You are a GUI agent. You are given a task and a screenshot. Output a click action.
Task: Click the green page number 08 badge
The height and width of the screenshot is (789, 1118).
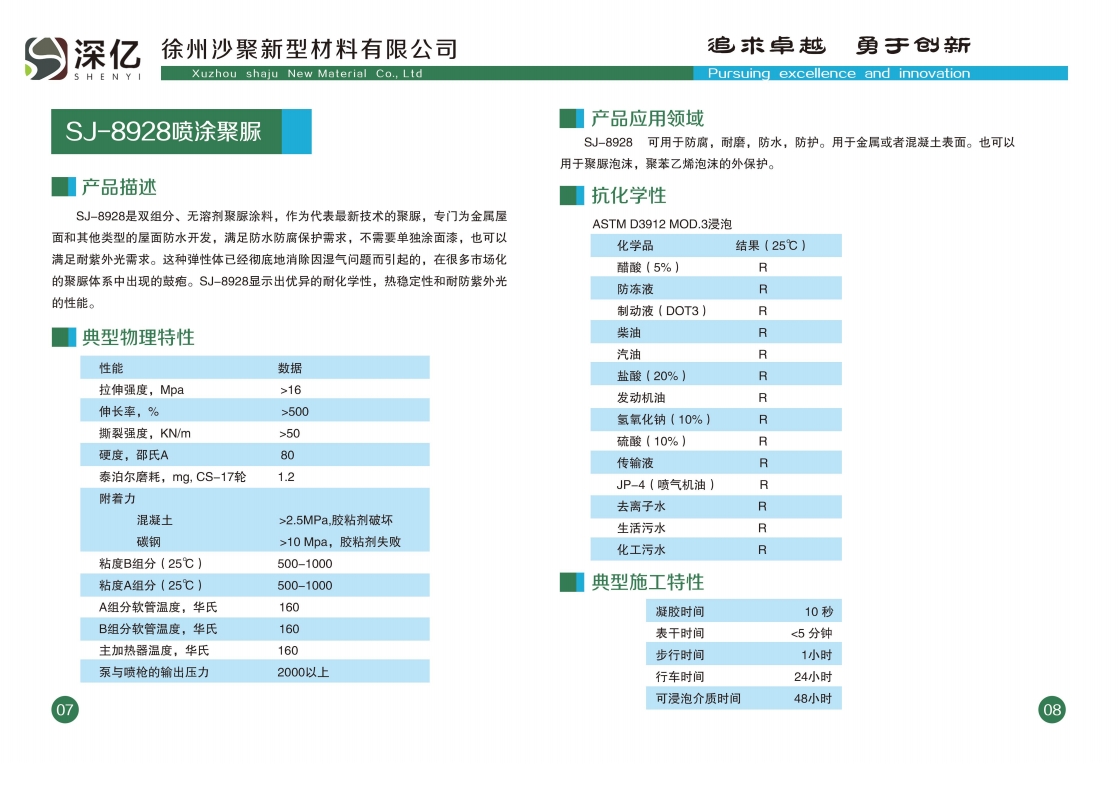1052,709
